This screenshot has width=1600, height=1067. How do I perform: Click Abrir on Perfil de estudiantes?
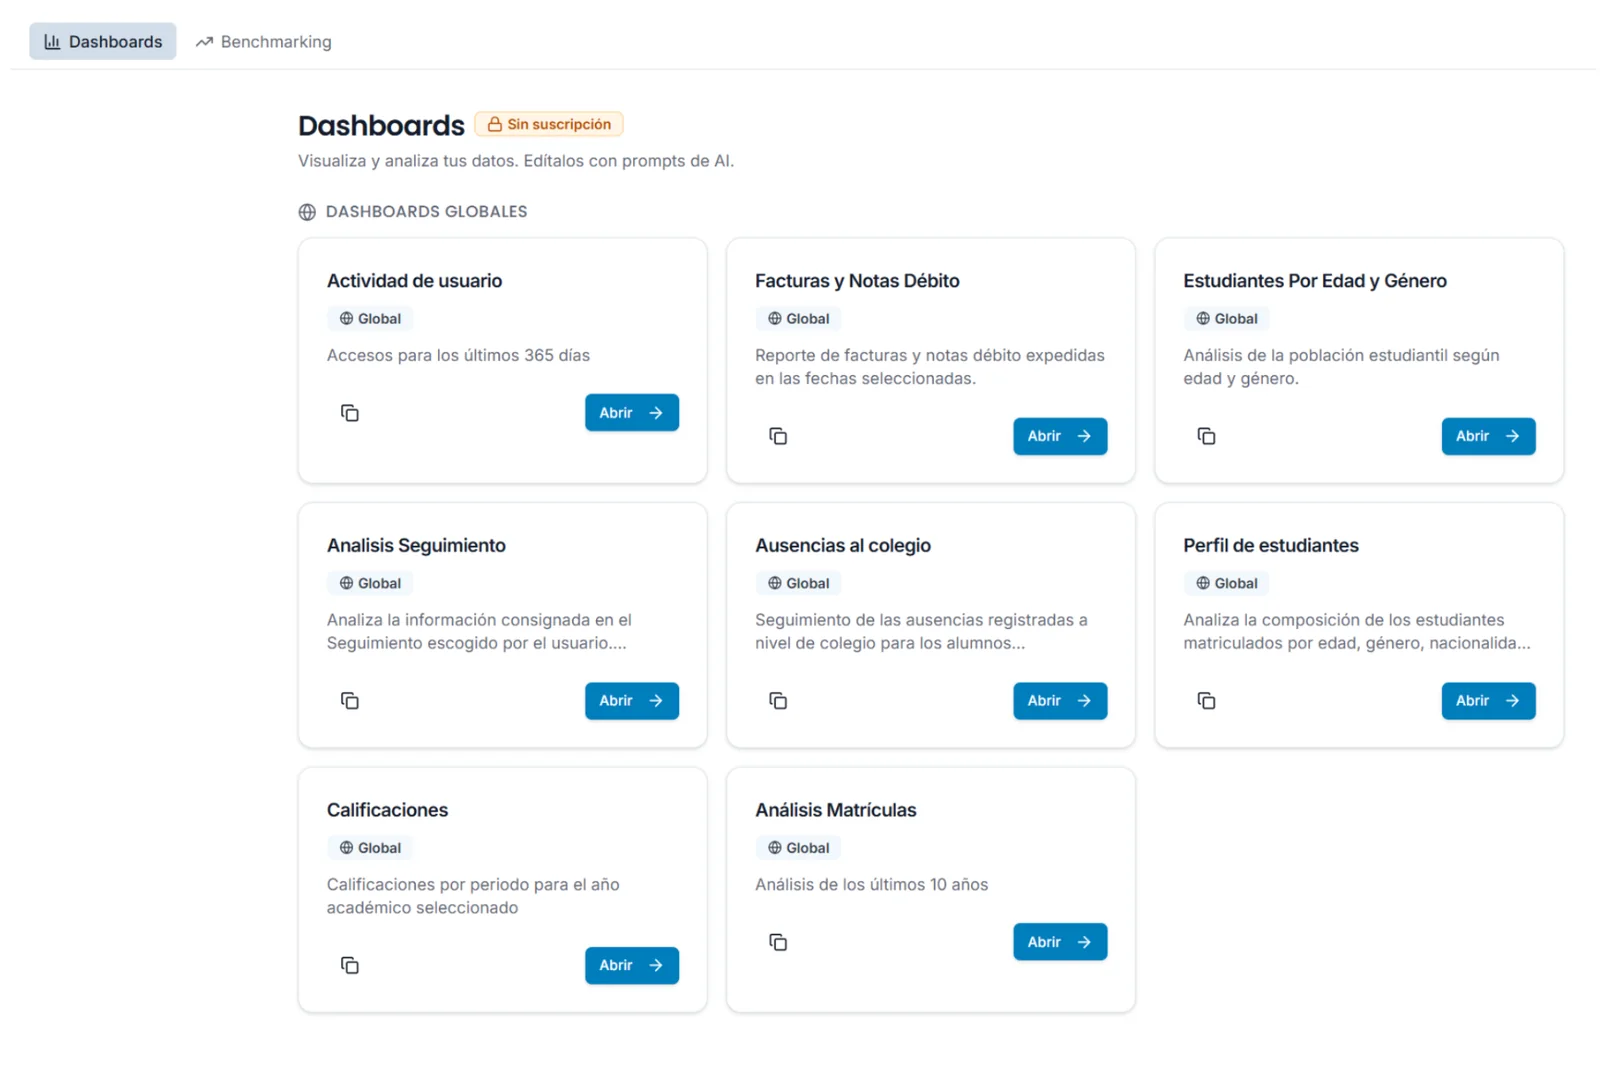pos(1488,701)
